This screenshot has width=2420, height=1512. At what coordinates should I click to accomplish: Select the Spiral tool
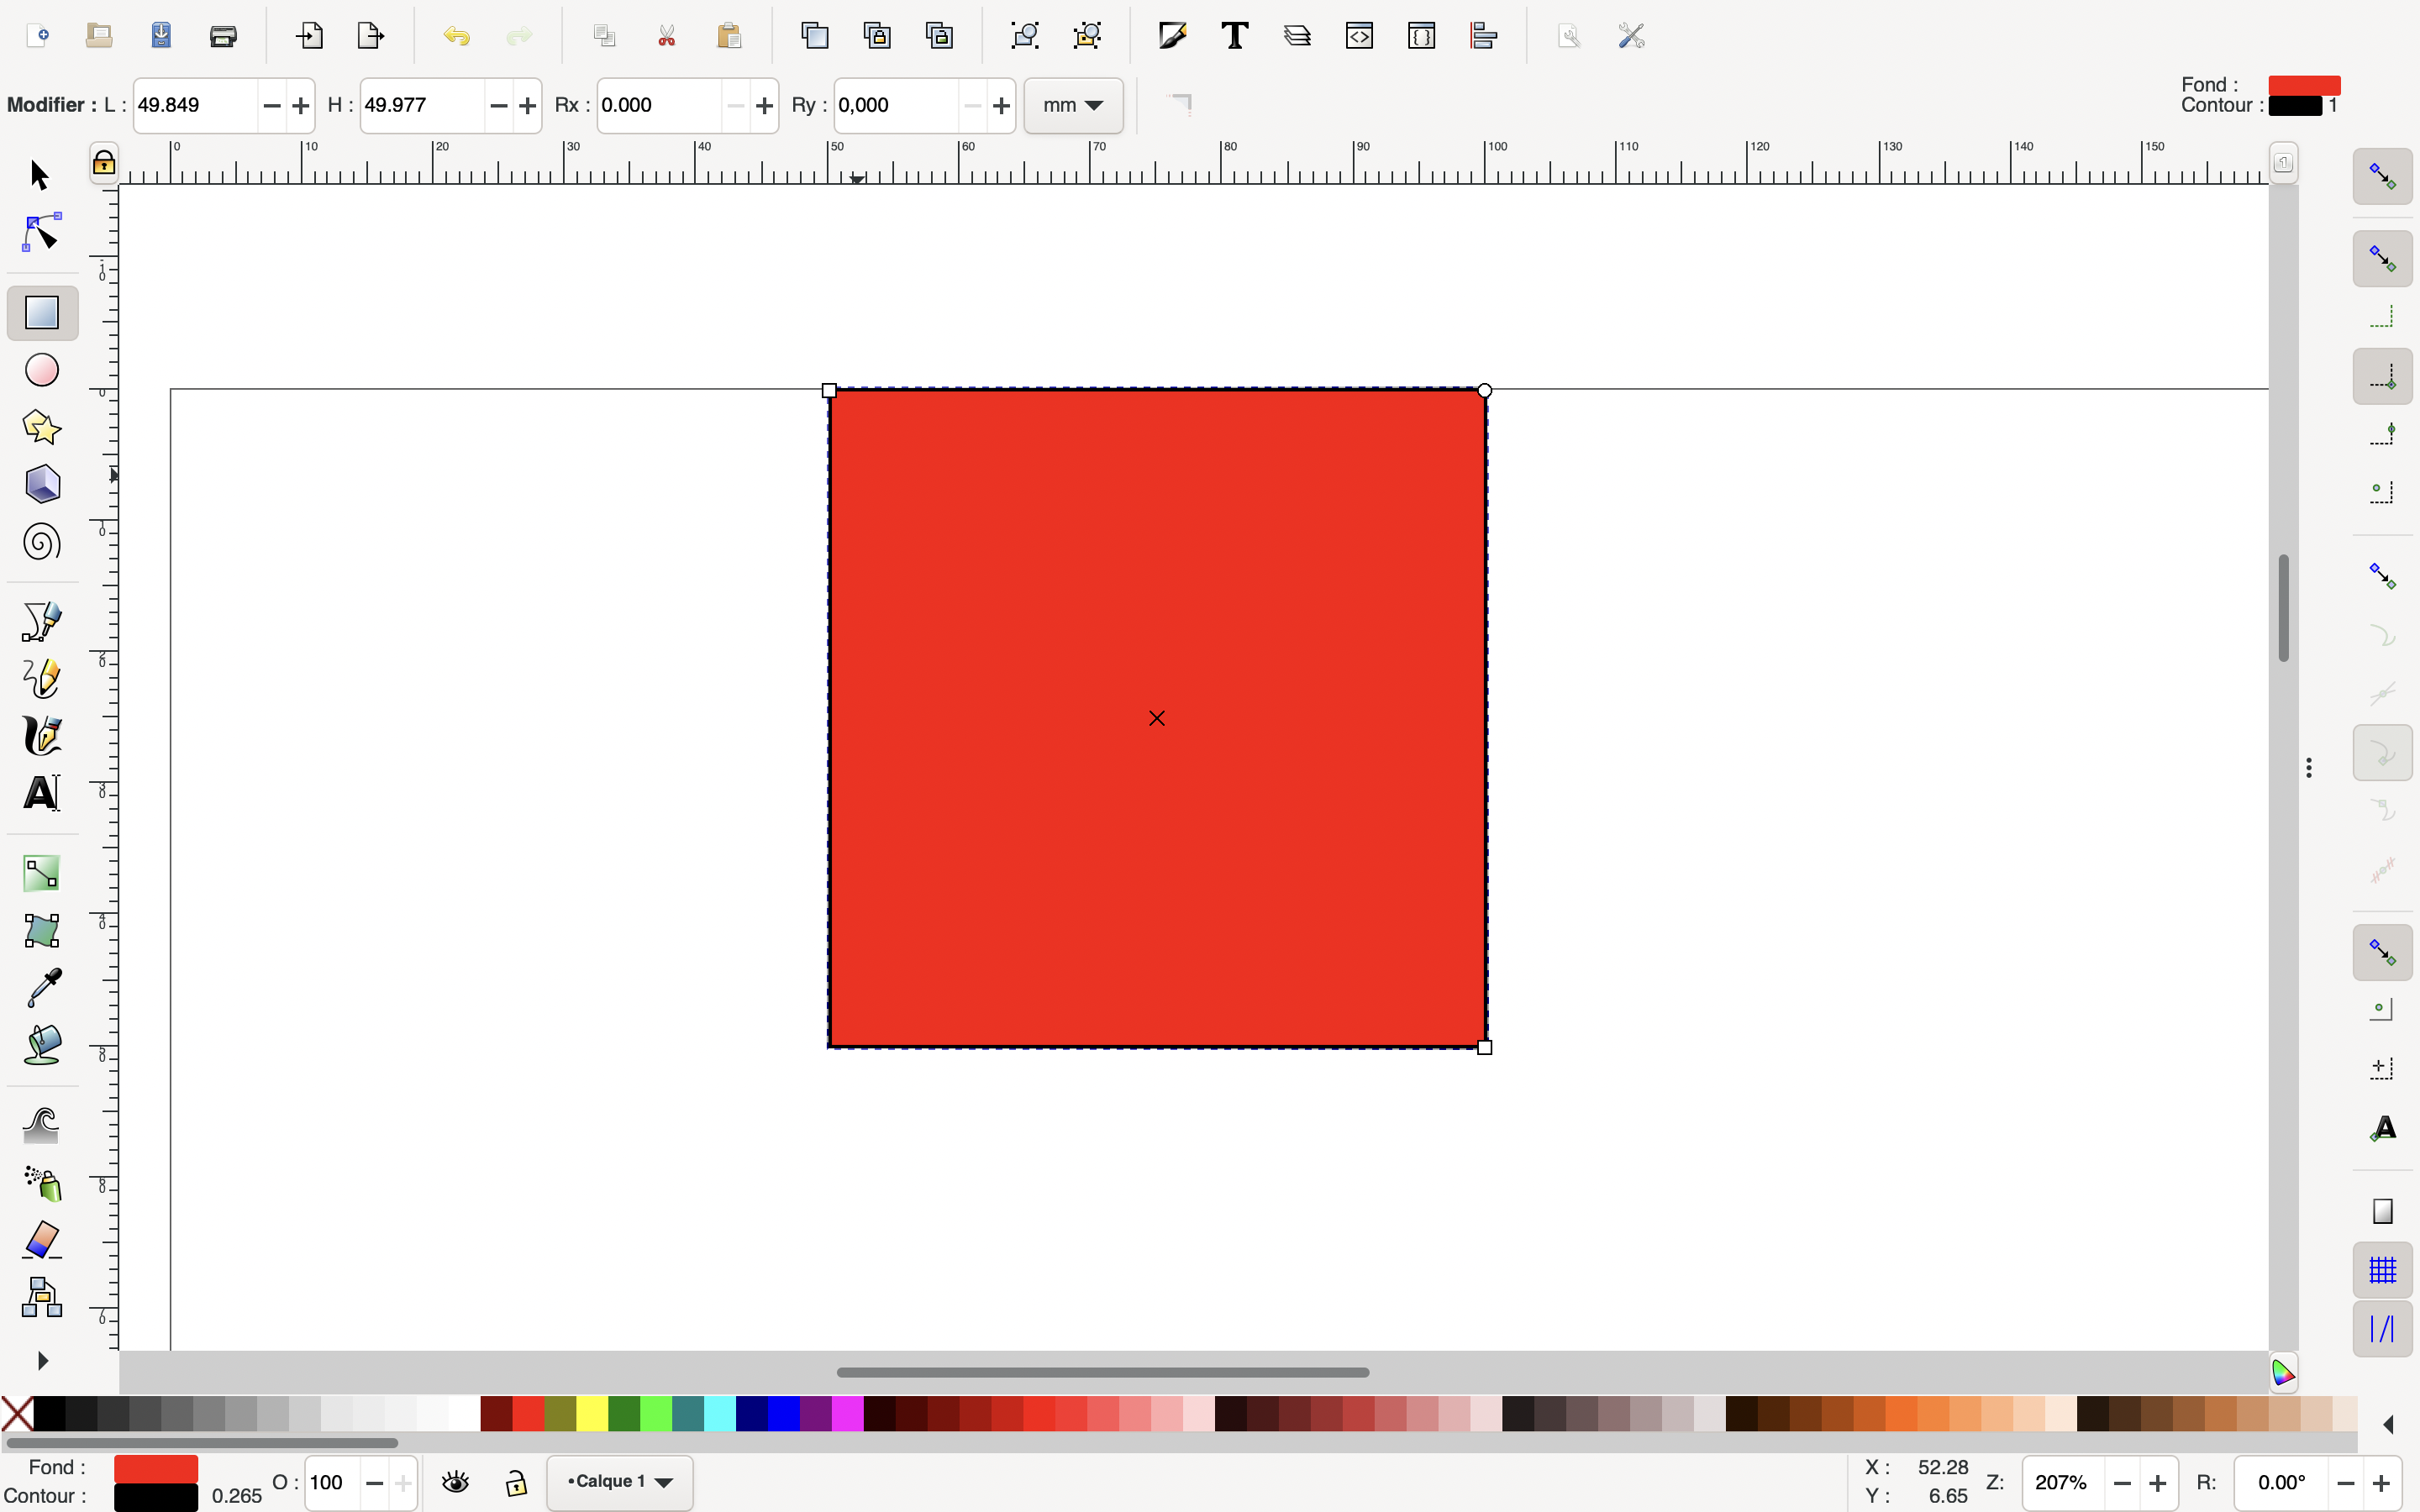point(41,543)
